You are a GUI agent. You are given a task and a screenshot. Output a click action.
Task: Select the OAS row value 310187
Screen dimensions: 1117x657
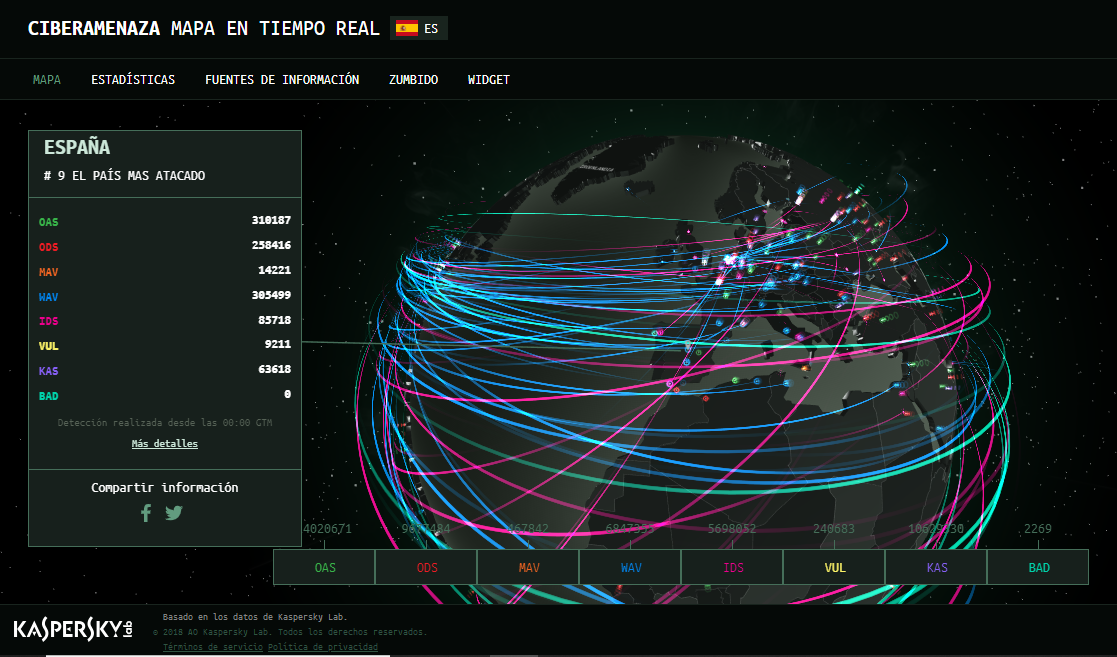click(271, 220)
